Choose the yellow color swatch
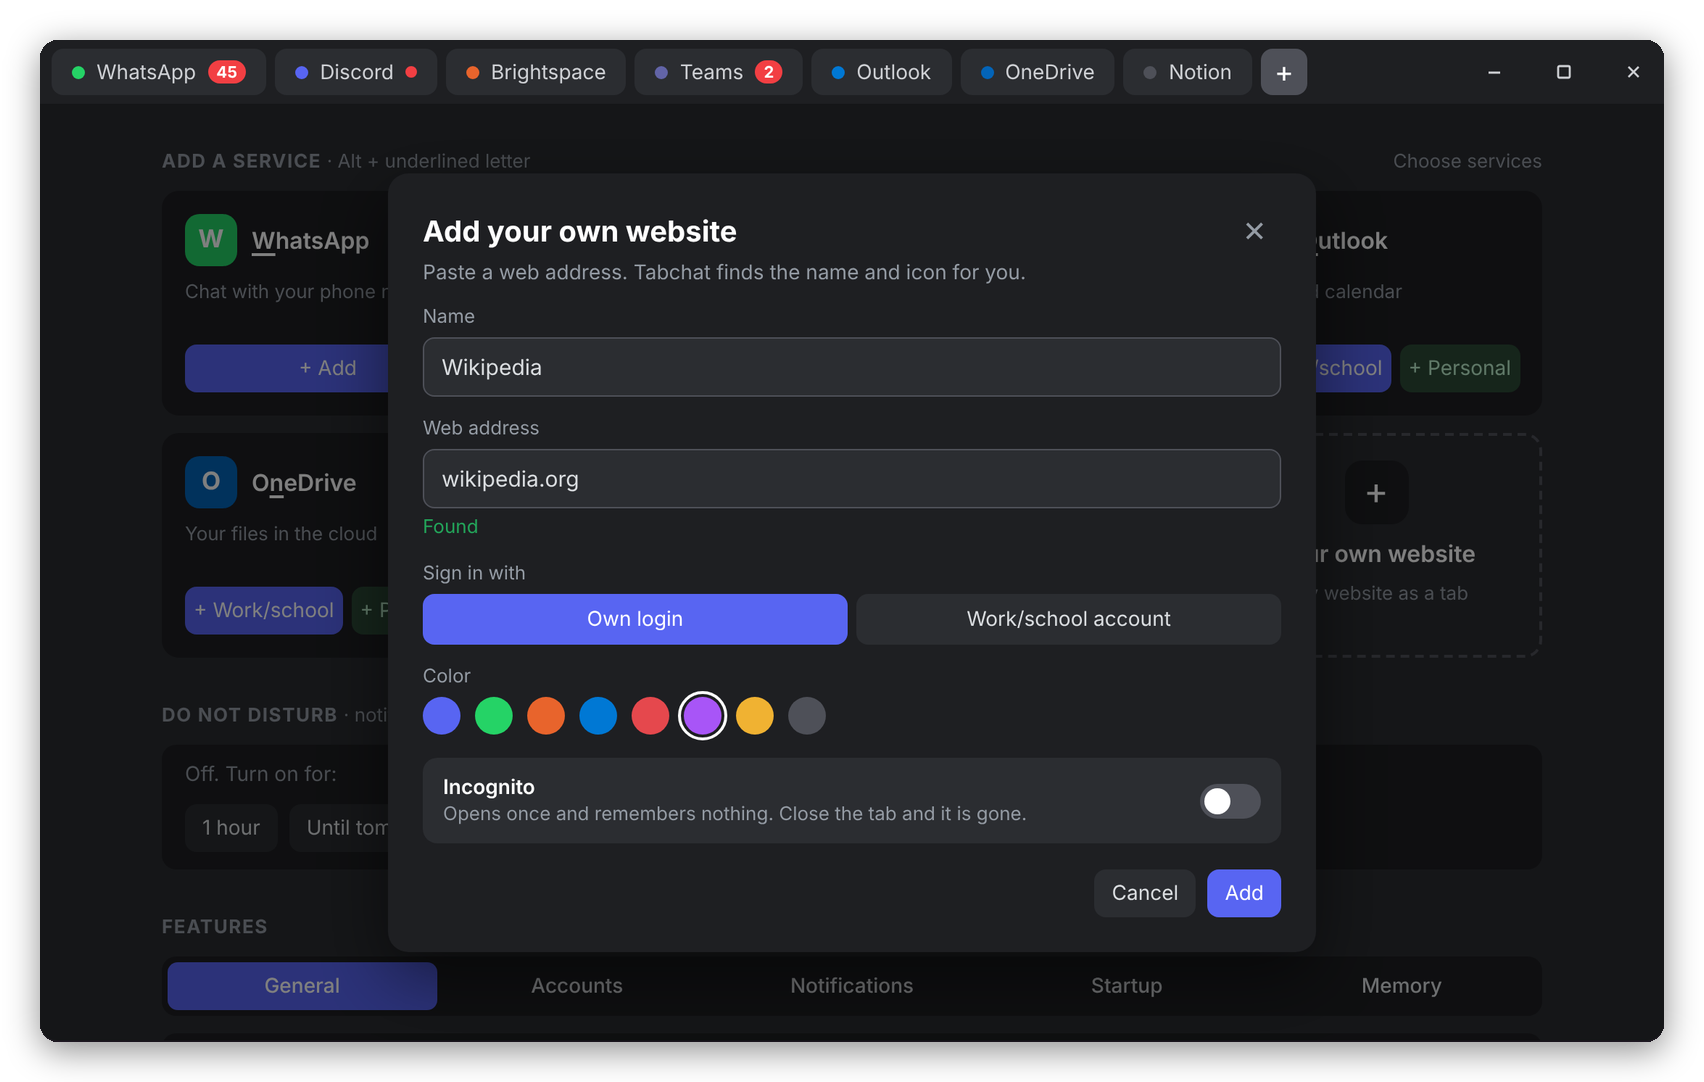This screenshot has height=1082, width=1704. (x=755, y=716)
